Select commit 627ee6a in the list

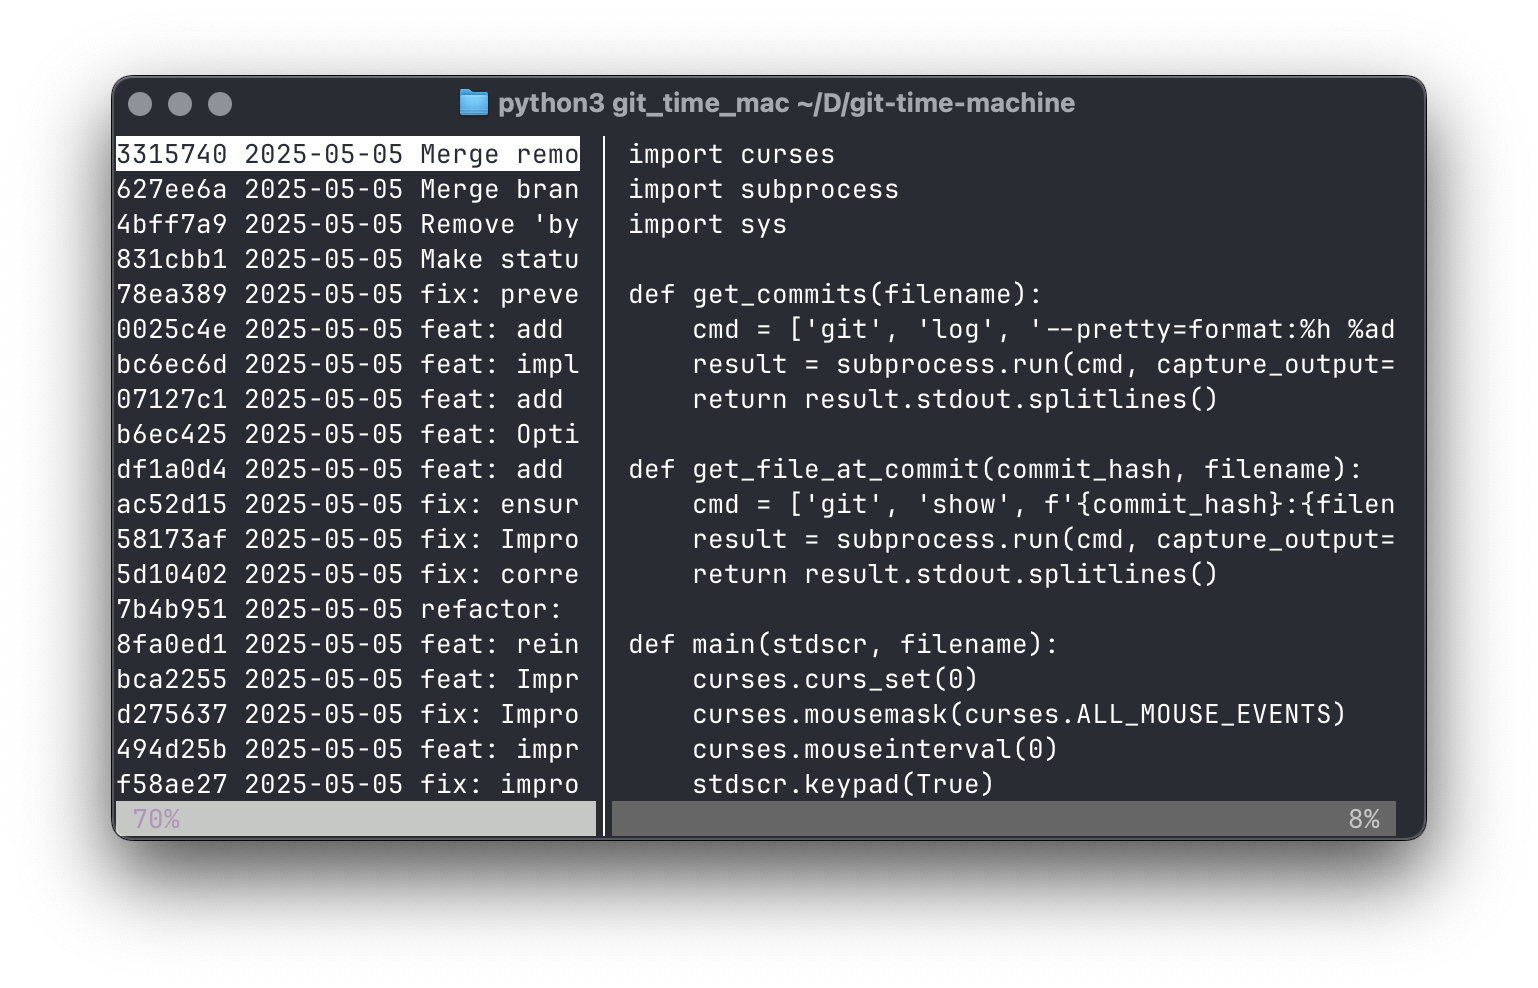[x=347, y=190]
